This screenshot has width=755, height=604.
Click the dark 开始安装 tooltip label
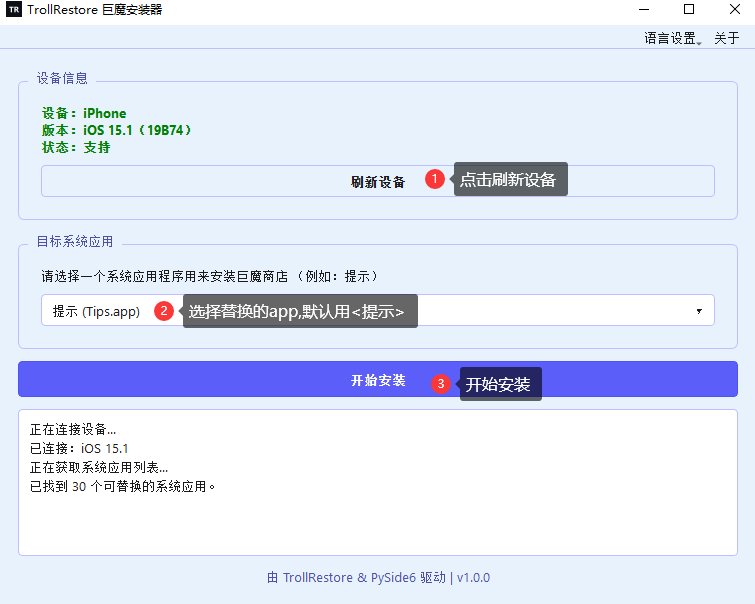[x=500, y=384]
